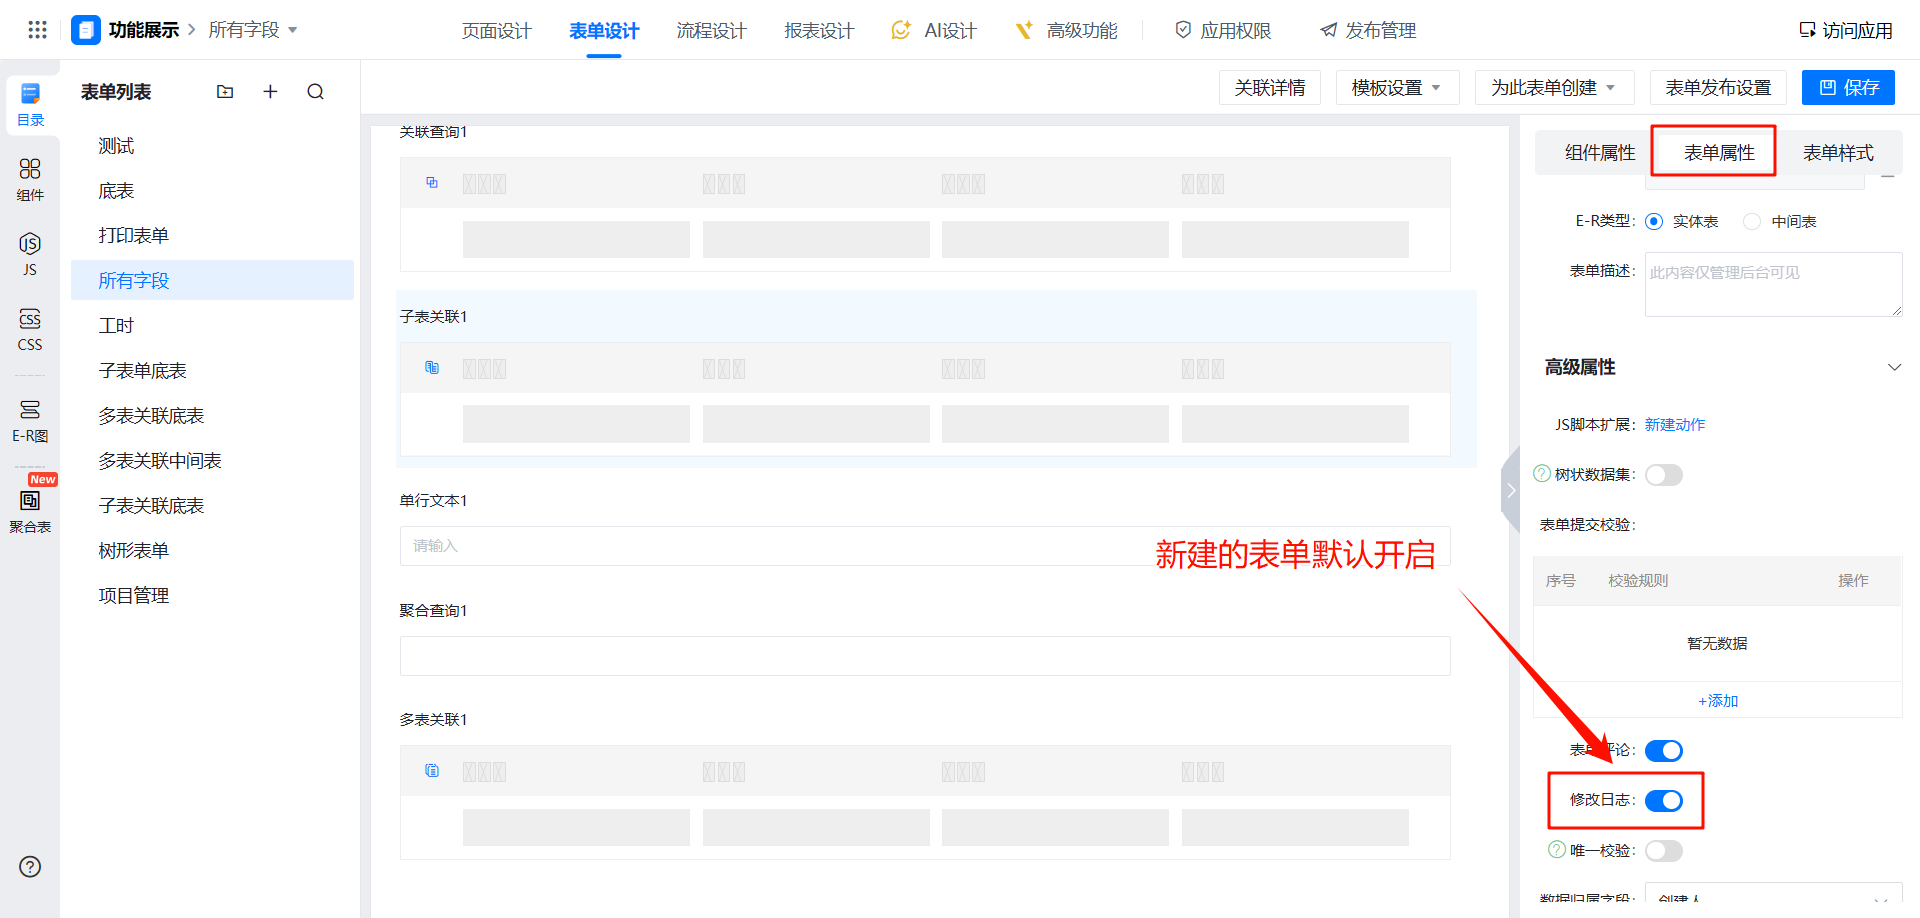The height and width of the screenshot is (918, 1920).
Task: Open the app grid launcher icon
Action: coord(37,30)
